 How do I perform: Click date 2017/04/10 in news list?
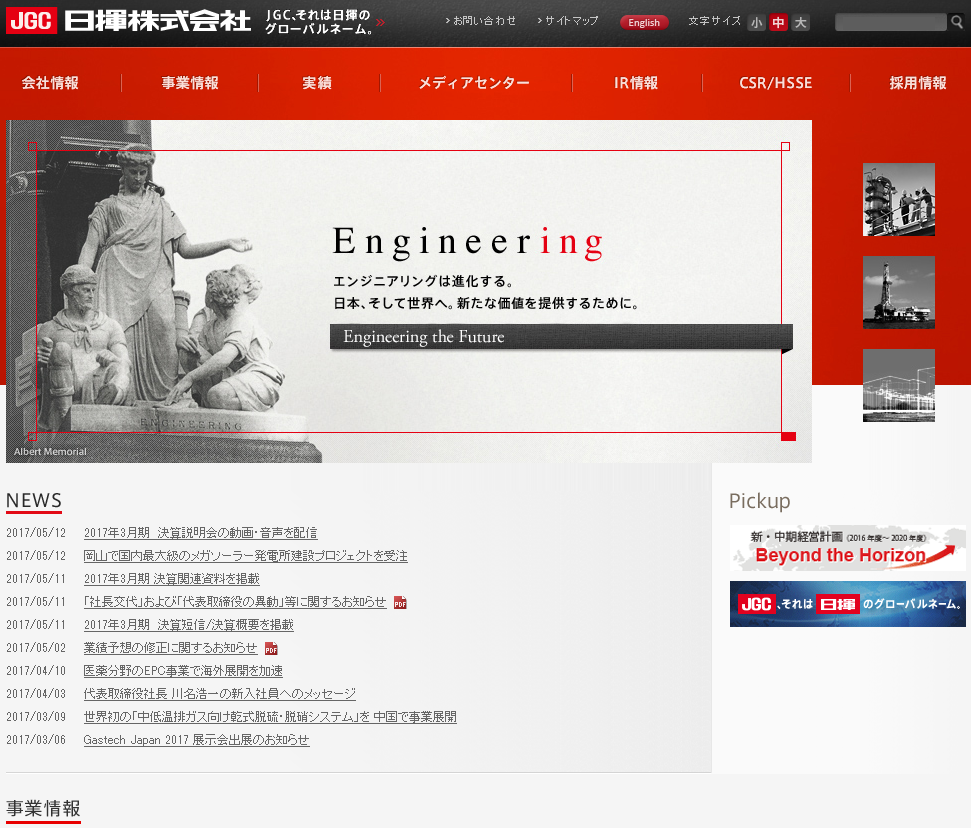[x=36, y=671]
